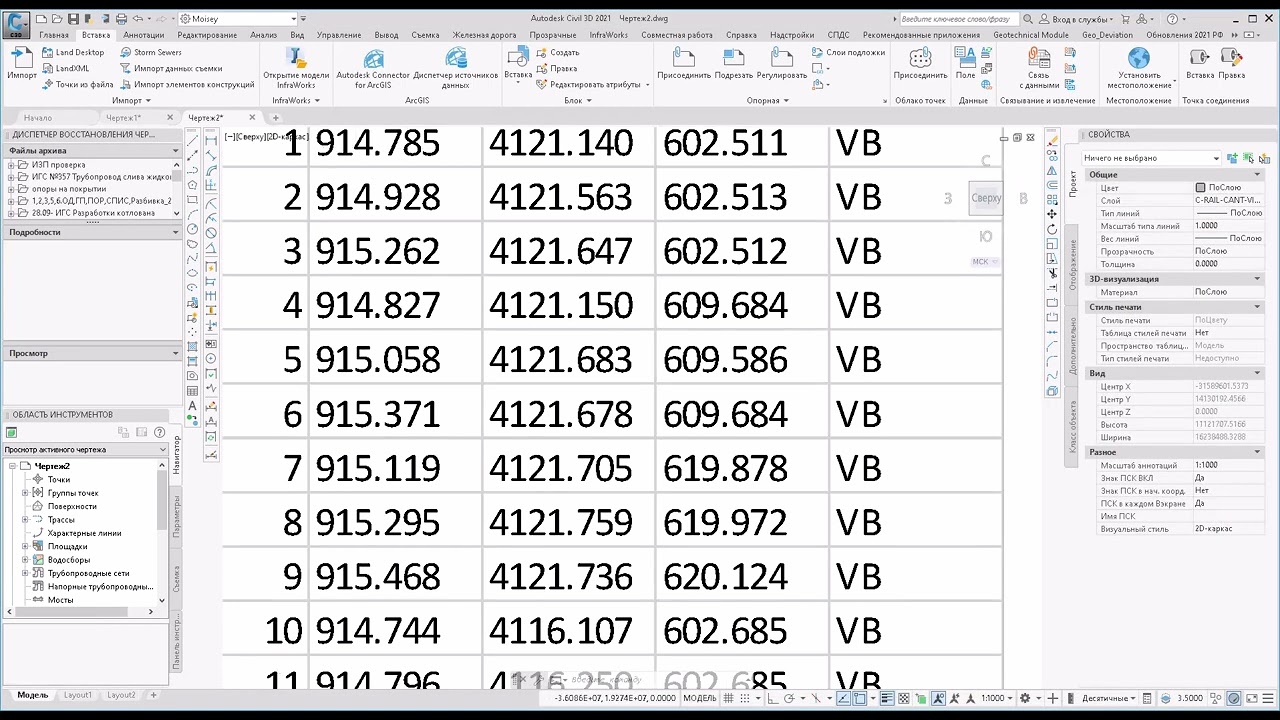The width and height of the screenshot is (1280, 720).
Task: Expand the Блок panel dropdown
Action: click(x=577, y=100)
